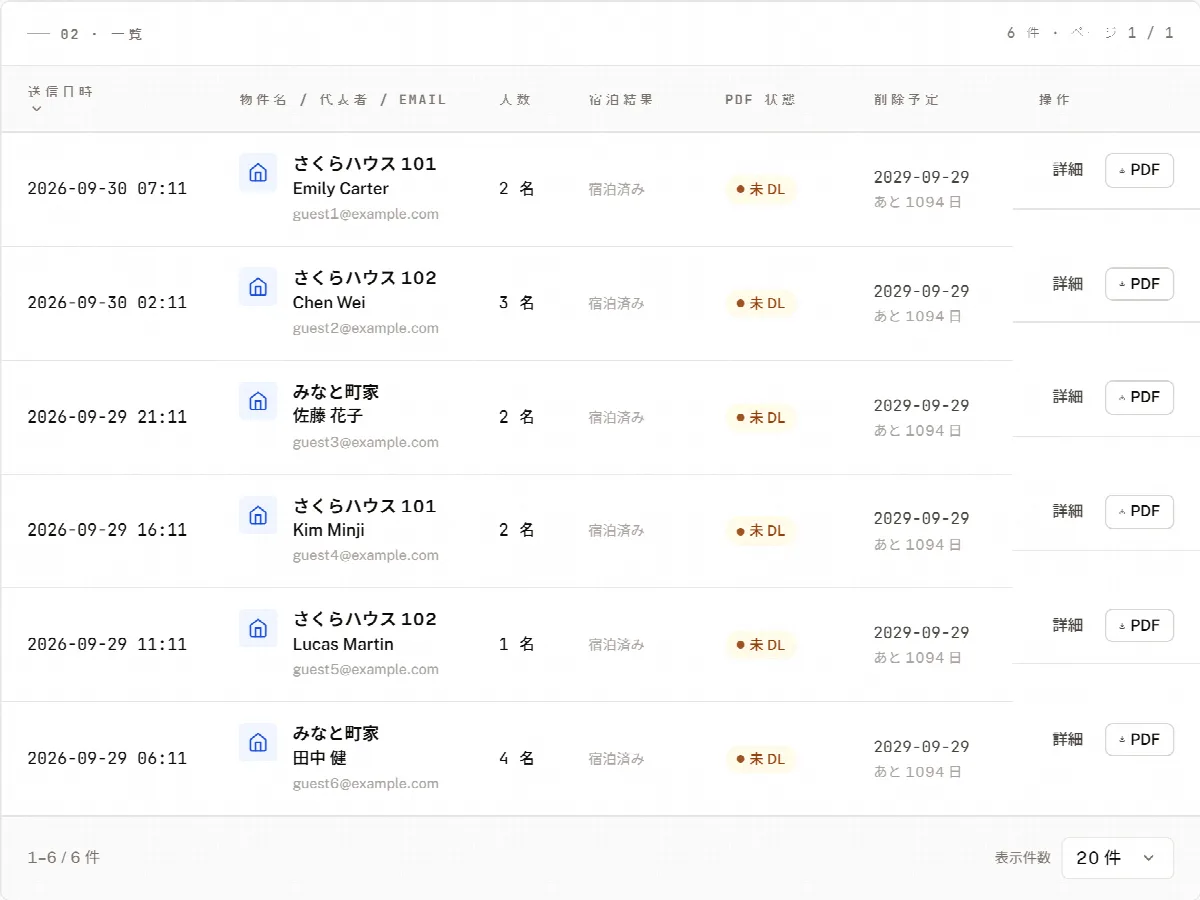The image size is (1200, 900).
Task: Select the property icon next to 田中 健
Action: [x=258, y=742]
